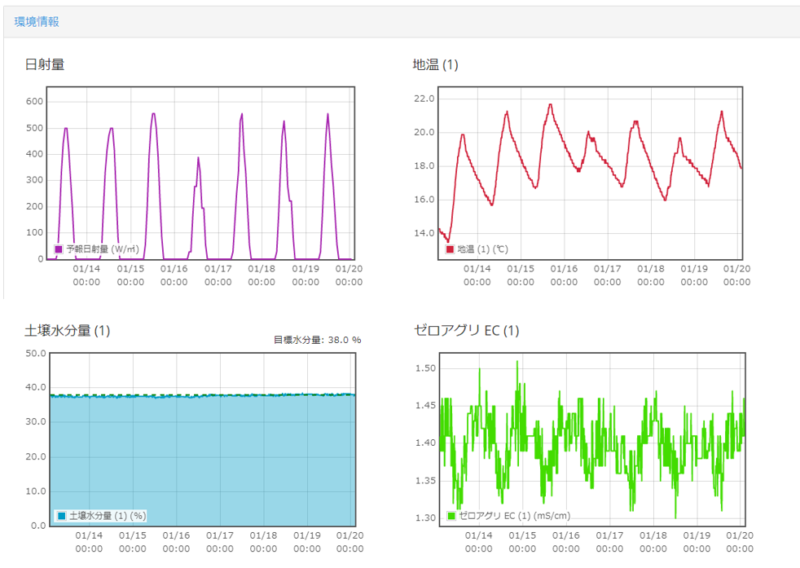
Task: Select the 地温 (1) (℃) legend label
Action: 482,249
